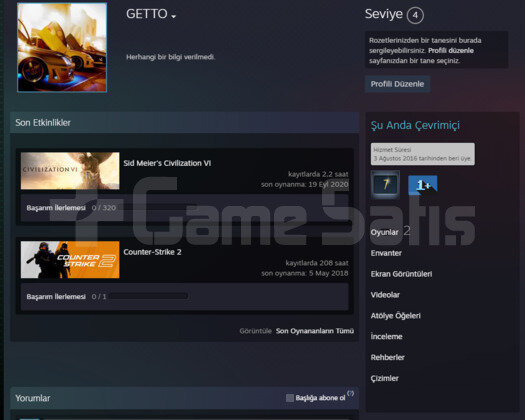Image resolution: width=525 pixels, height=420 pixels.
Task: Open the Atölye Öğeleri link
Action: pos(395,316)
